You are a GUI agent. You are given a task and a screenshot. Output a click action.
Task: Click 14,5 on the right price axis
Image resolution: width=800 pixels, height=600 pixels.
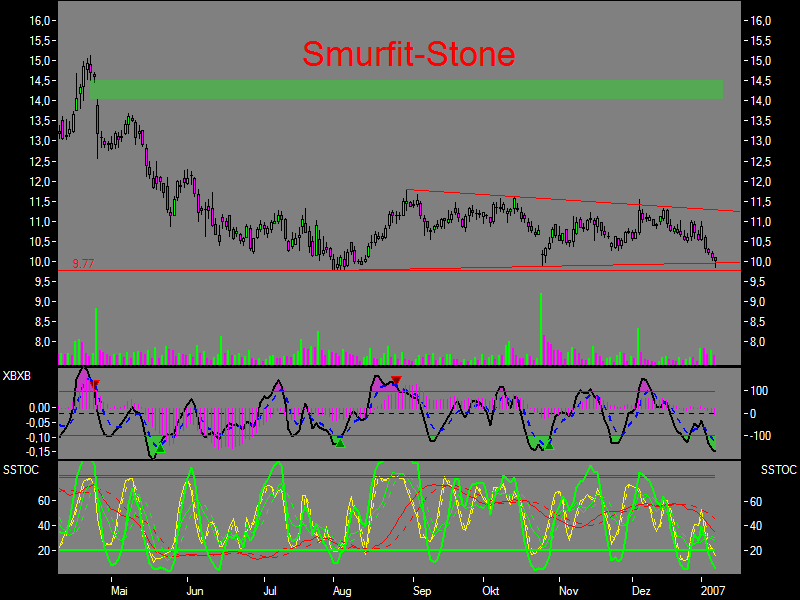761,81
